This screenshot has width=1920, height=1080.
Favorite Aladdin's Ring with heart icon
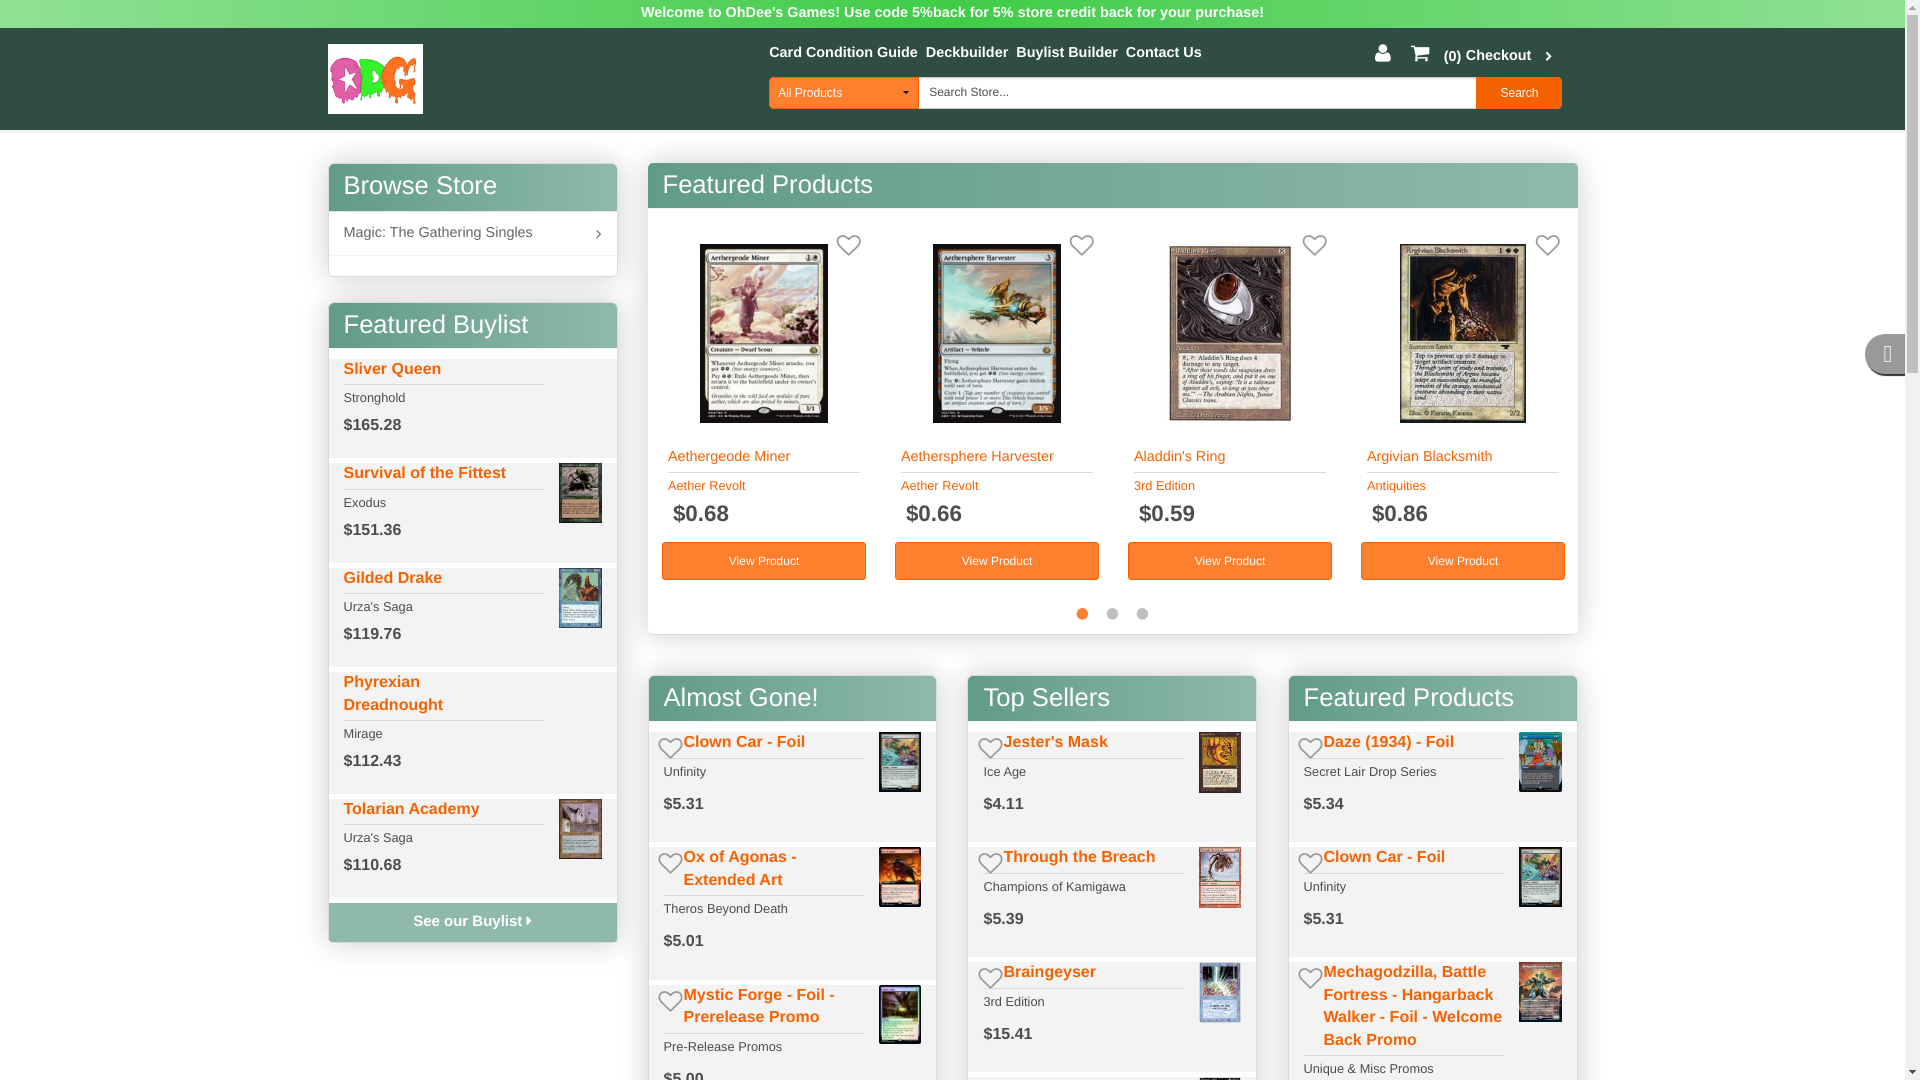tap(1314, 245)
